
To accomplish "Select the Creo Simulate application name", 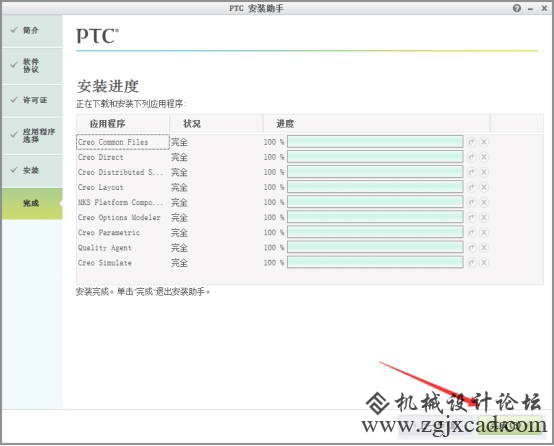I will 105,263.
